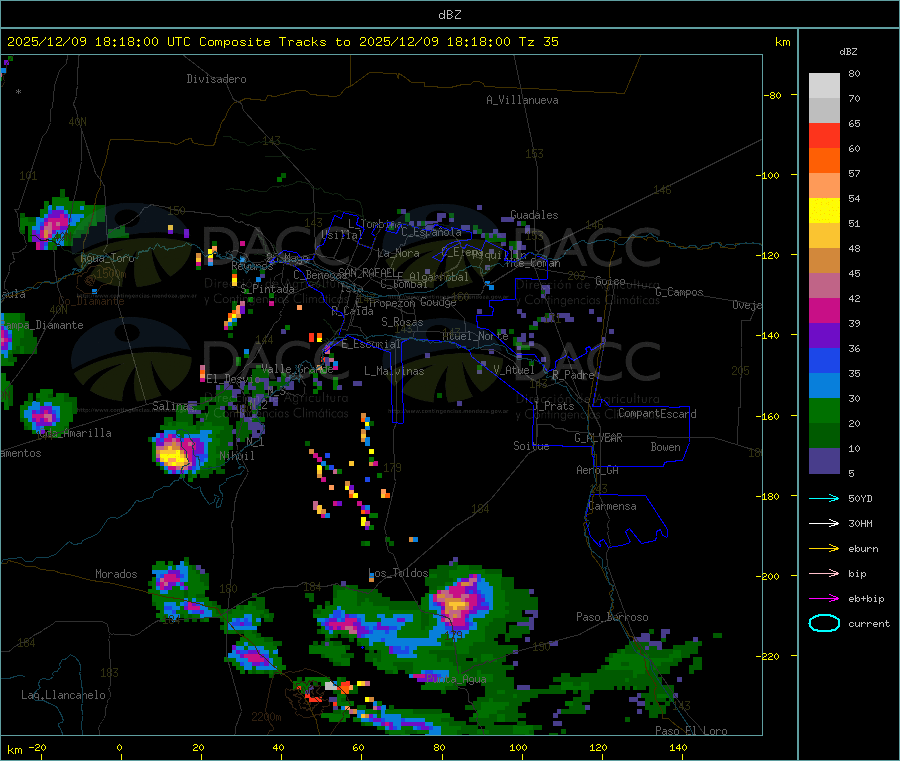
Task: Click the 'V_Atuel' map label
Action: point(514,370)
